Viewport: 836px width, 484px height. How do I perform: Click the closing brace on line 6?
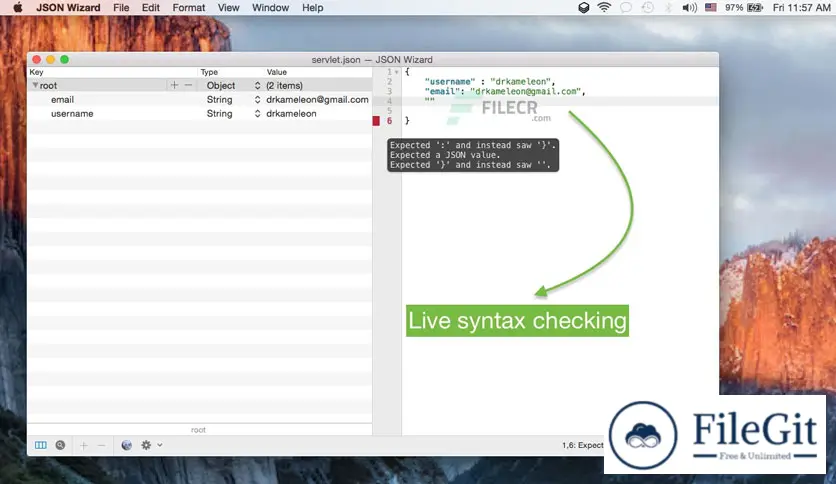(x=407, y=121)
